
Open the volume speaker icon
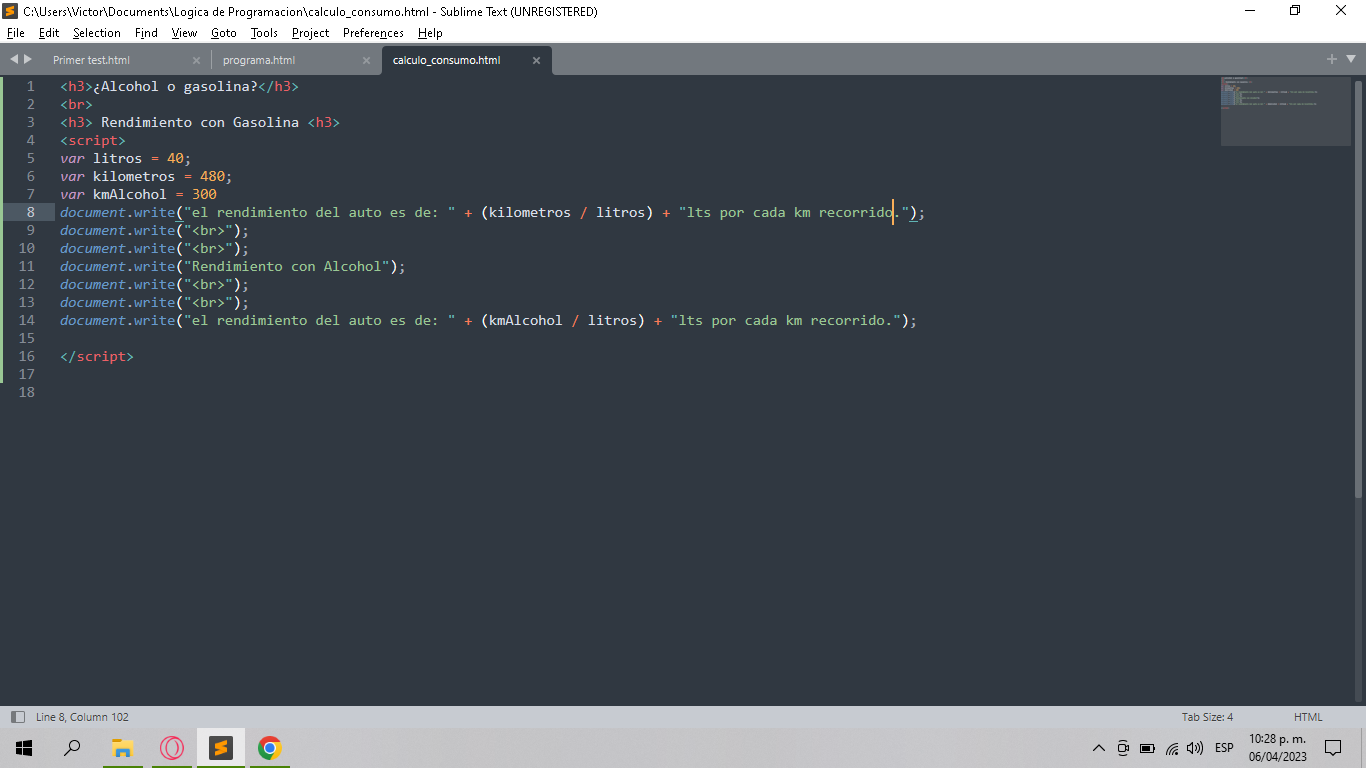point(1195,747)
